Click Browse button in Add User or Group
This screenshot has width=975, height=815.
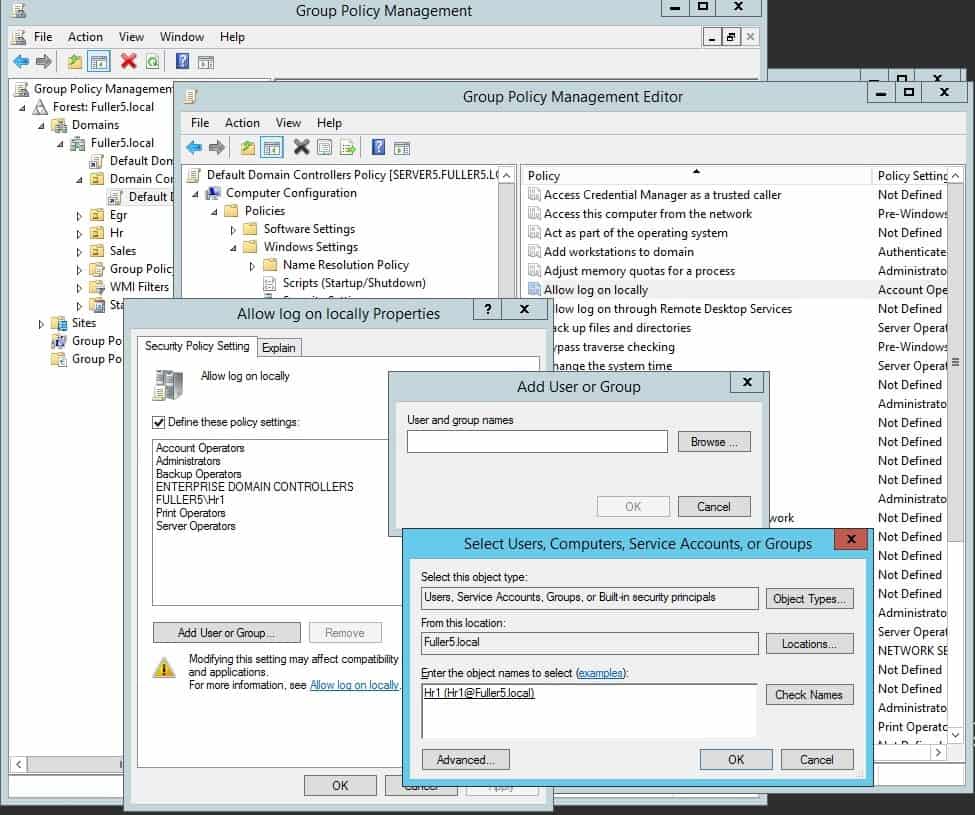point(714,442)
